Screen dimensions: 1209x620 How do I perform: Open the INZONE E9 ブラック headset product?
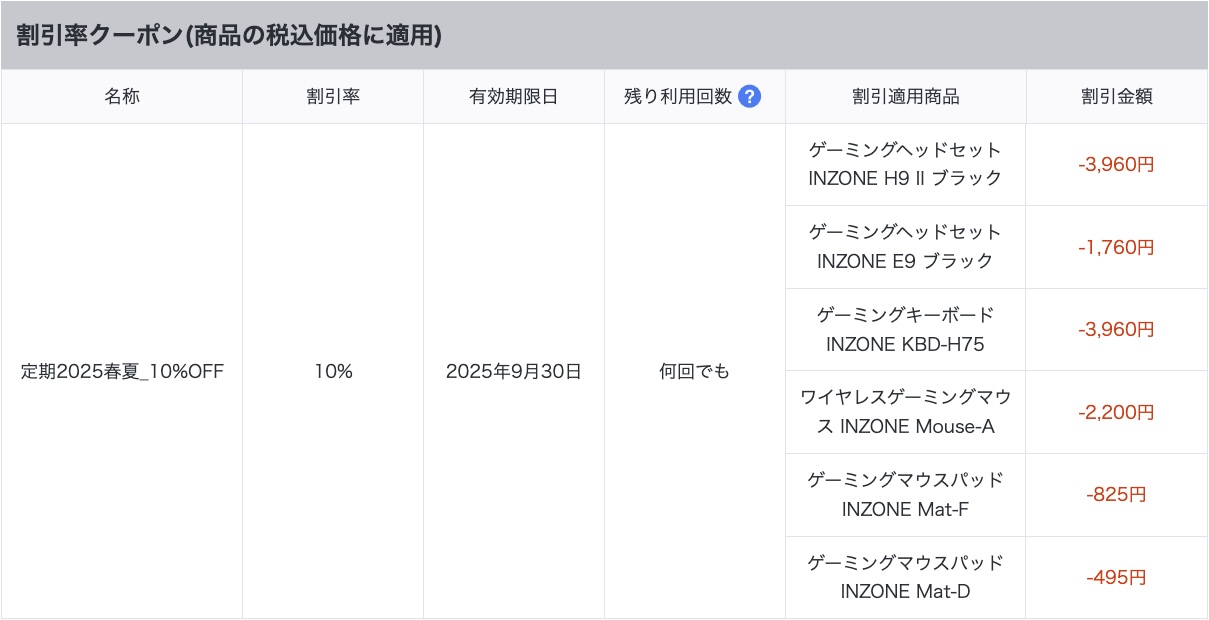click(906, 246)
